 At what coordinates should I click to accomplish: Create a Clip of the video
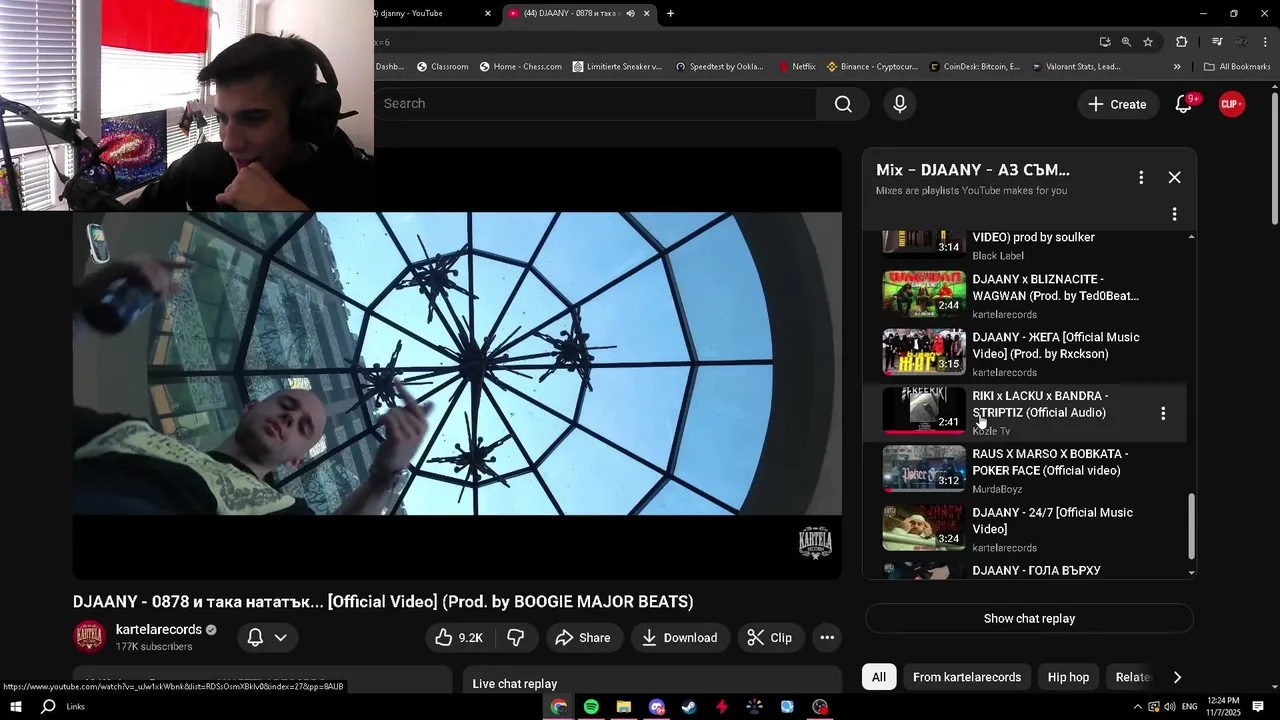click(x=770, y=637)
